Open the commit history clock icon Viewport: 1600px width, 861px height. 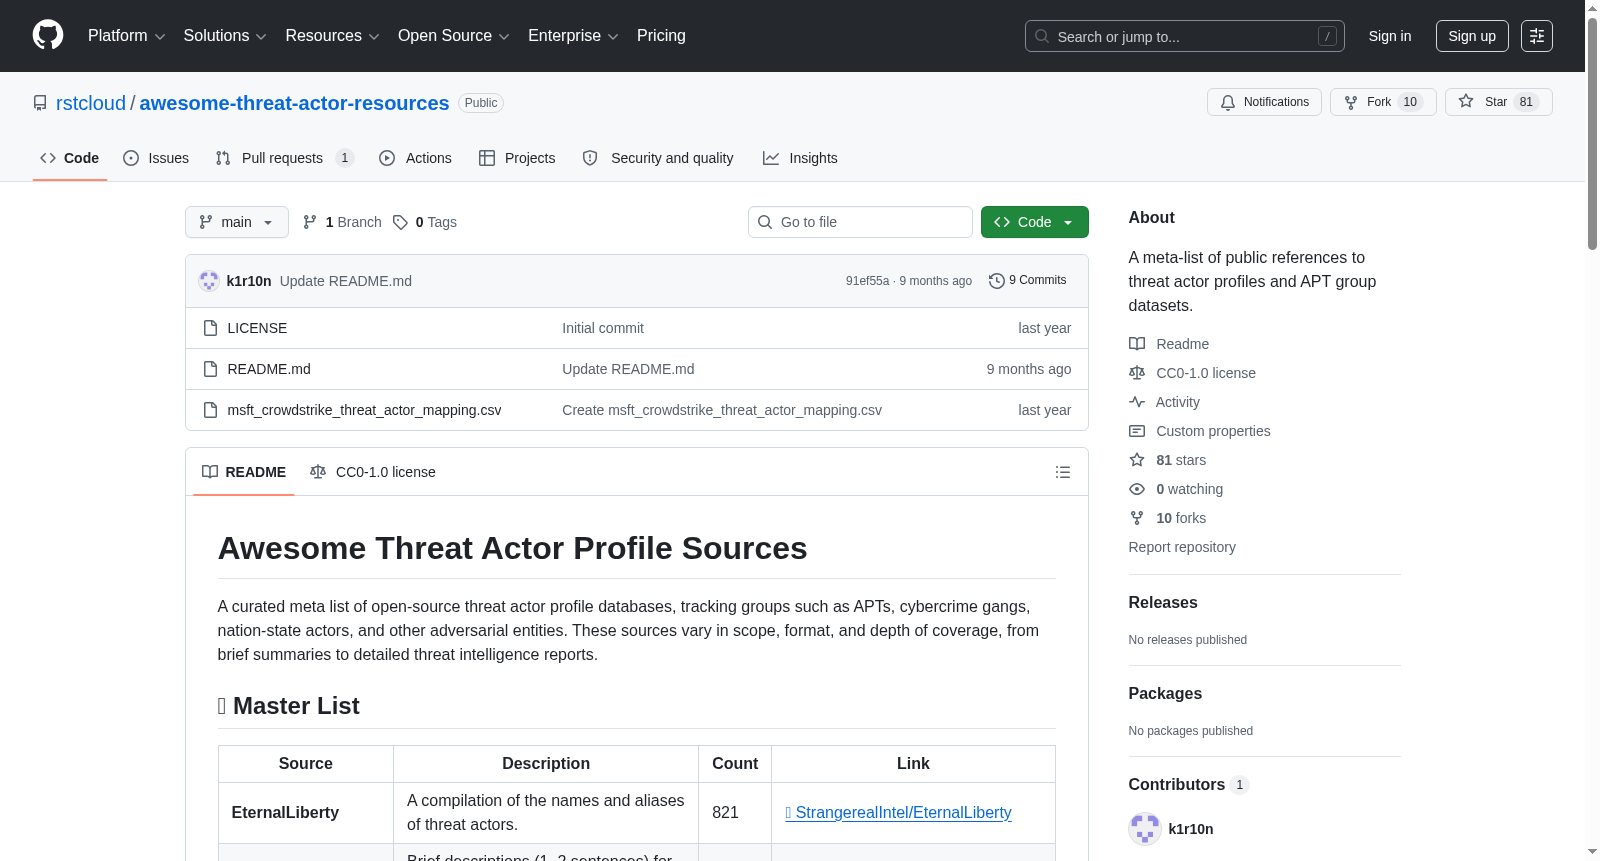point(997,281)
